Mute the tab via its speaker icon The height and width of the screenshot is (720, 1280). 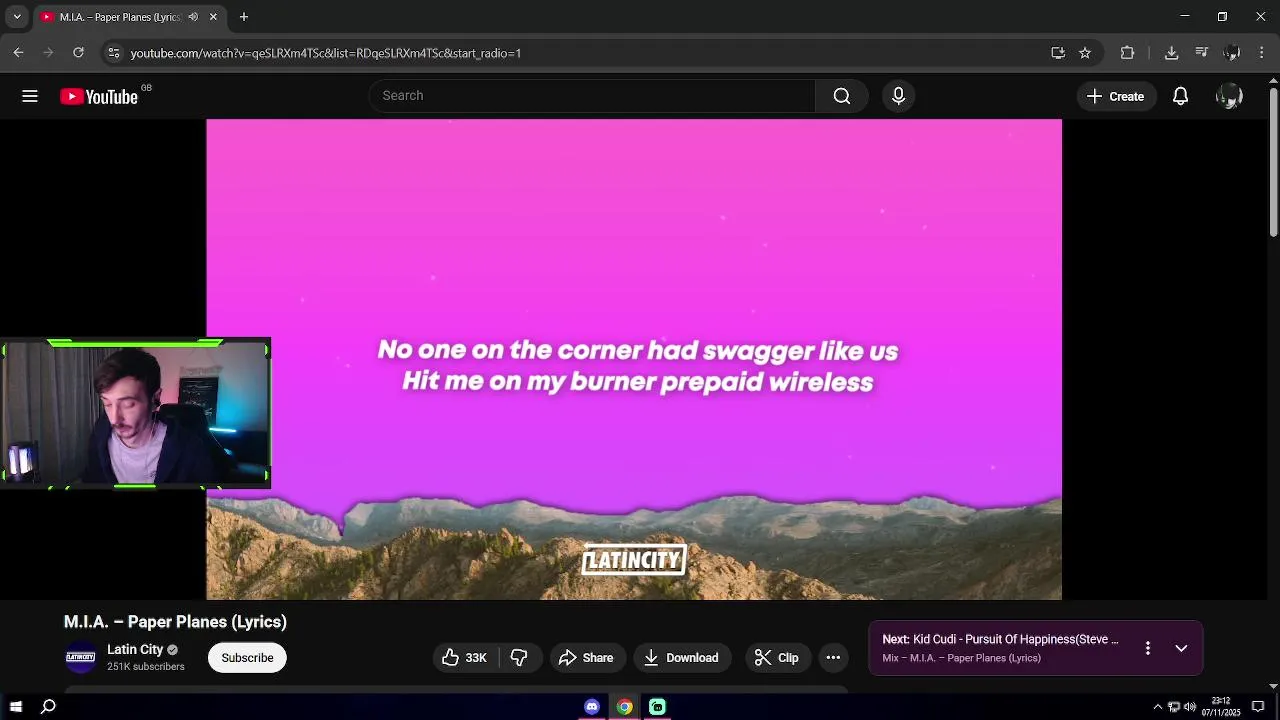193,17
